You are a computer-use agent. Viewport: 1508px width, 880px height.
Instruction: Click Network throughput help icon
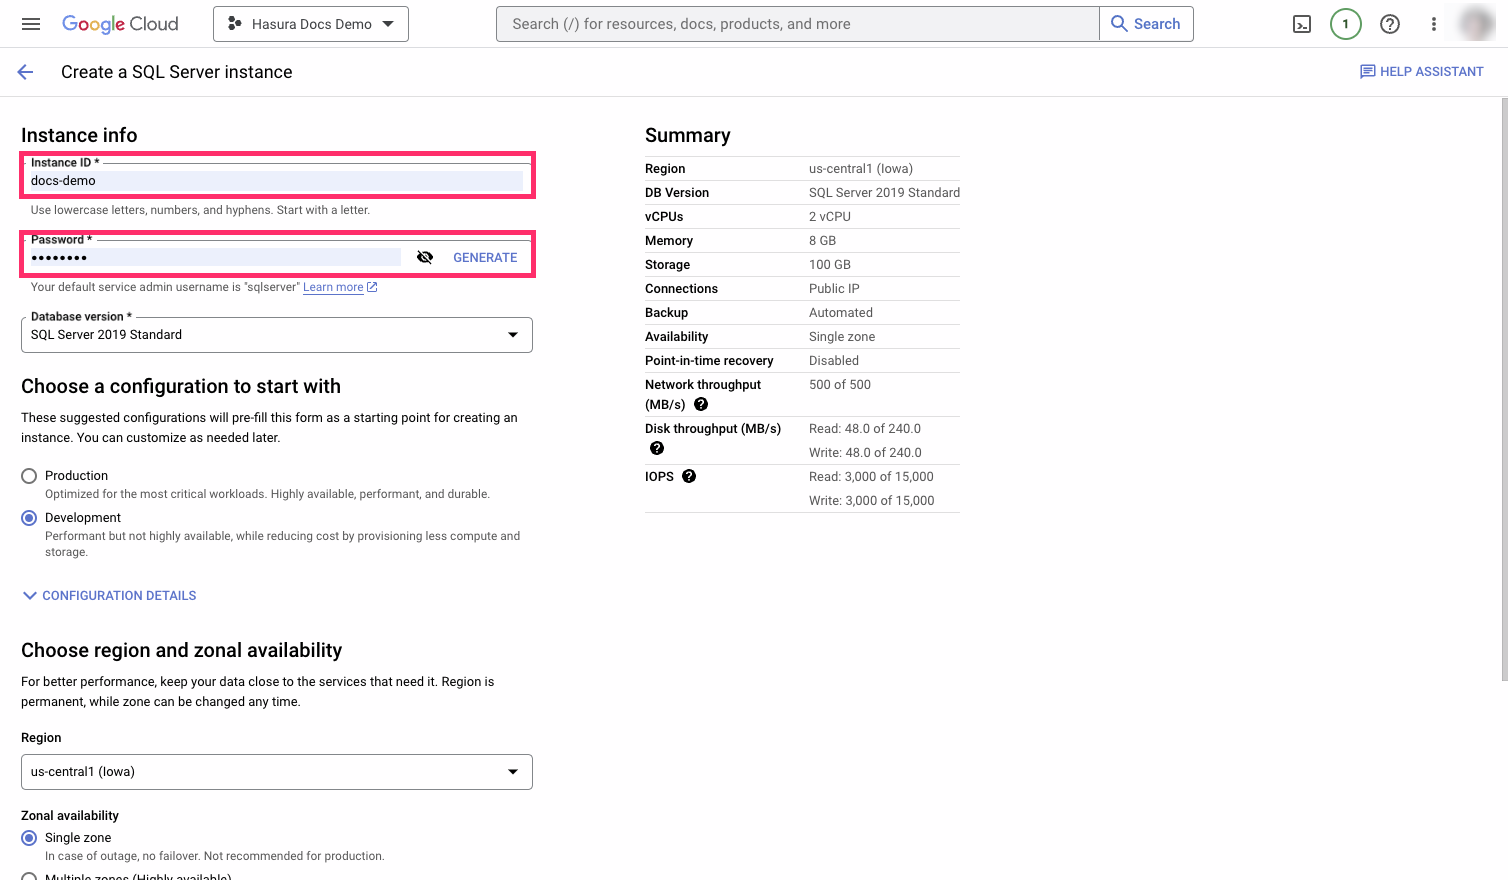tap(701, 404)
